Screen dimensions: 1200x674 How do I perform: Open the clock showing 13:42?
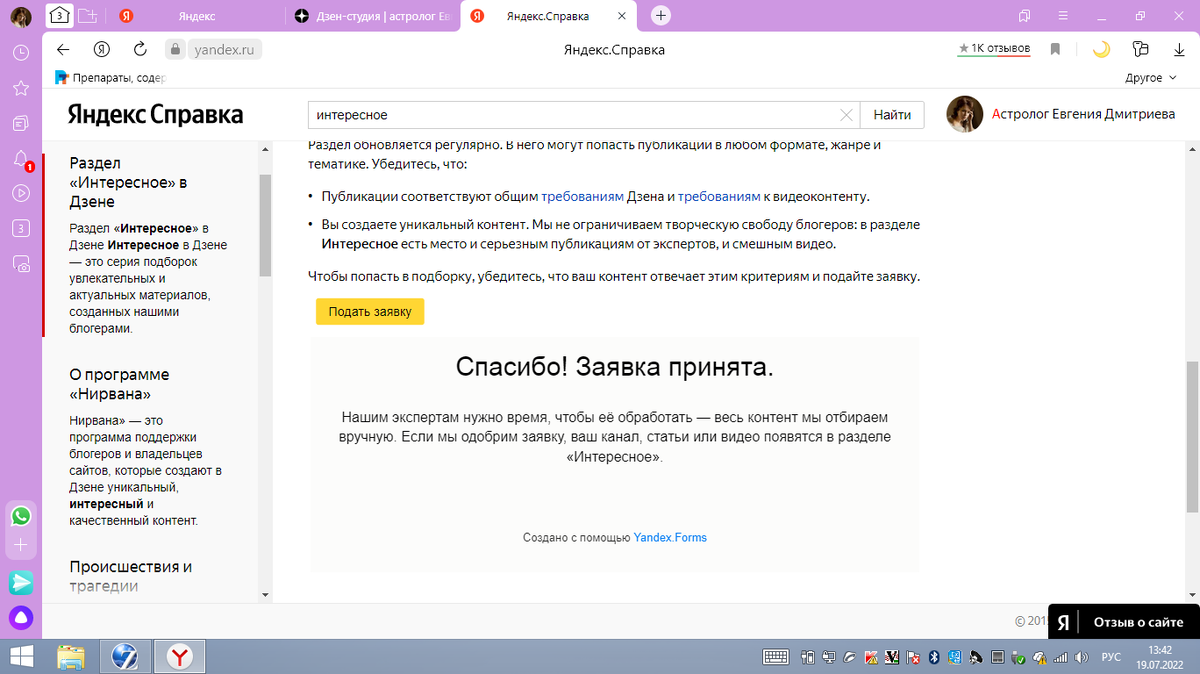click(1160, 657)
